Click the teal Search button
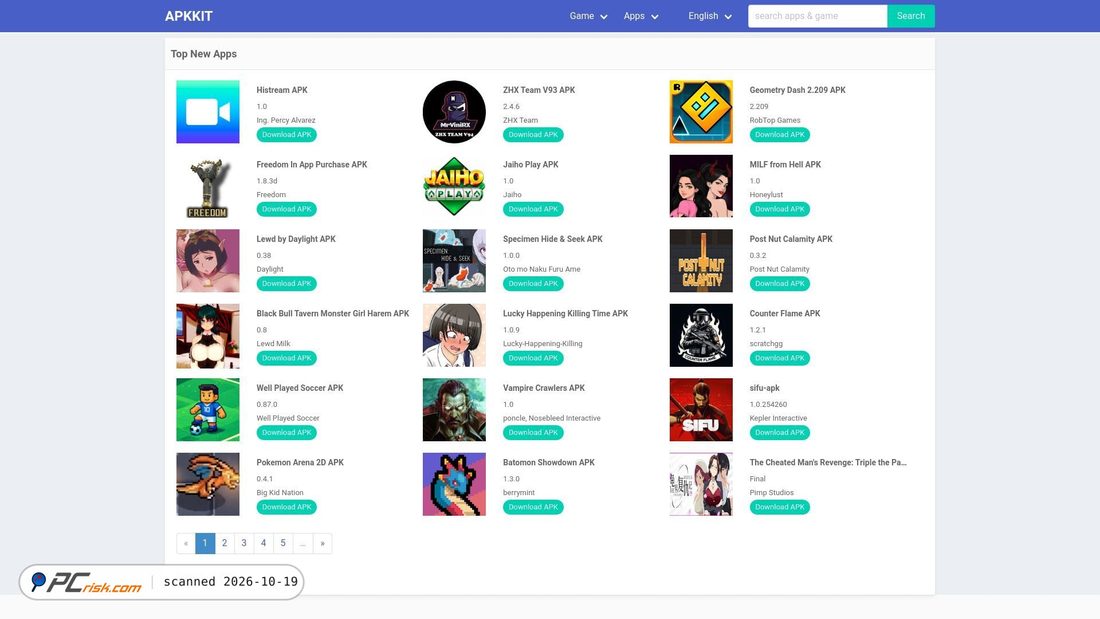 (911, 16)
